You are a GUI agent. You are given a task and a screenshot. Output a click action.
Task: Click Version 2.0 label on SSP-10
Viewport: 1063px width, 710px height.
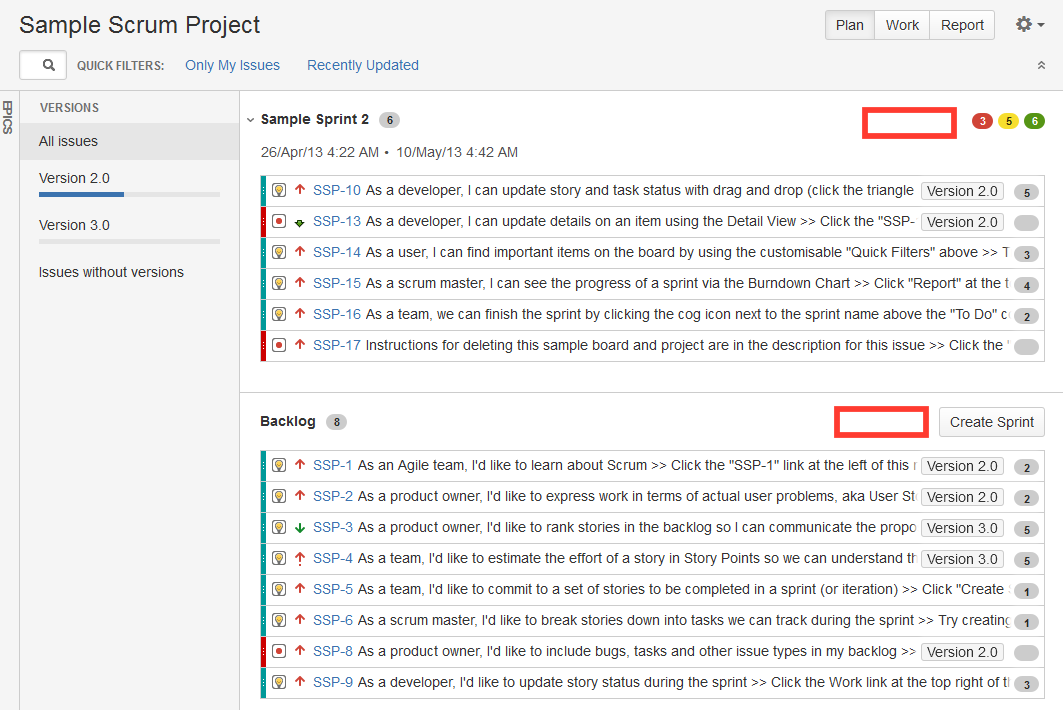[x=962, y=191]
